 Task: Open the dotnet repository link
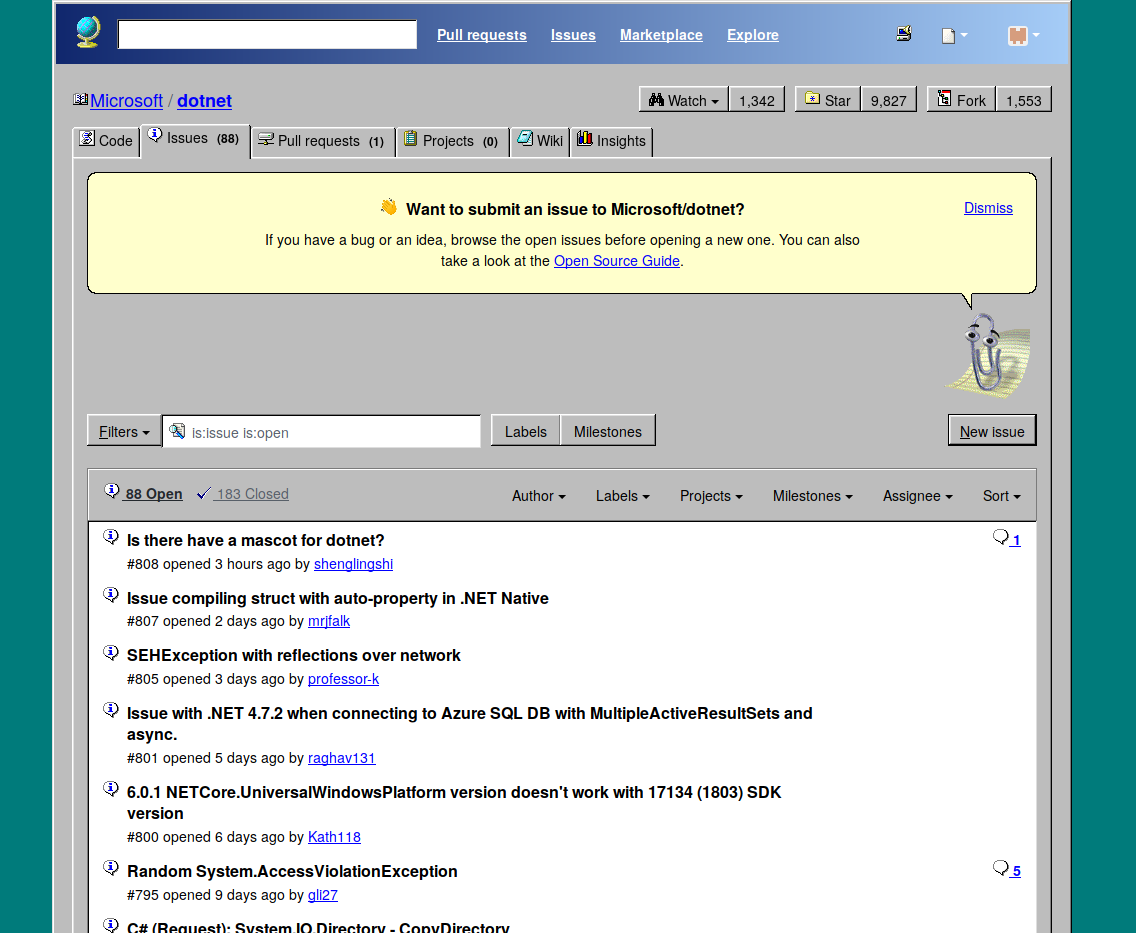pyautogui.click(x=204, y=101)
